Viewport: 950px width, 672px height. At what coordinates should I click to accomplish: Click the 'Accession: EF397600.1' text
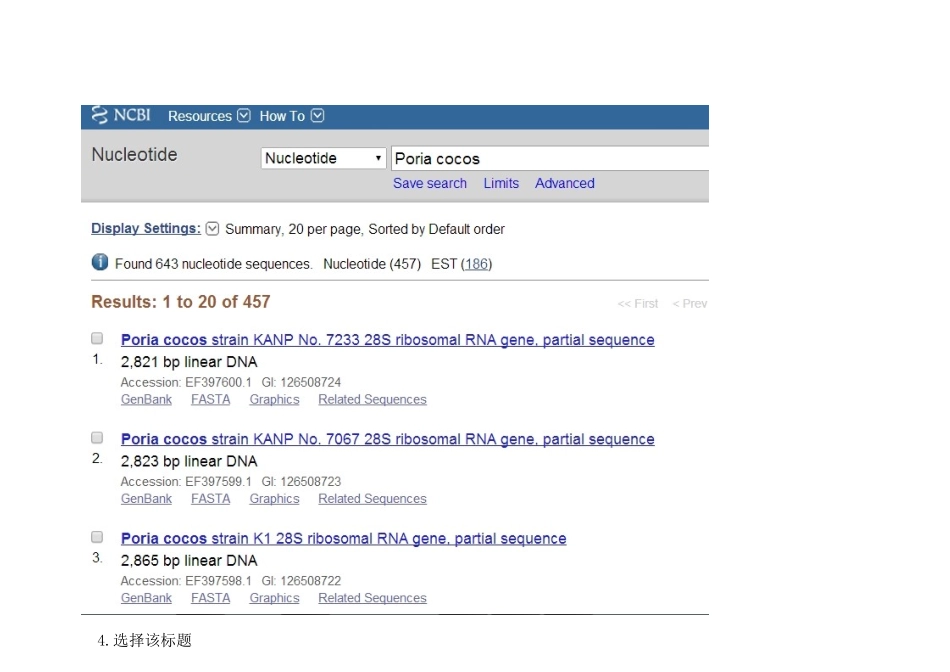click(x=186, y=382)
